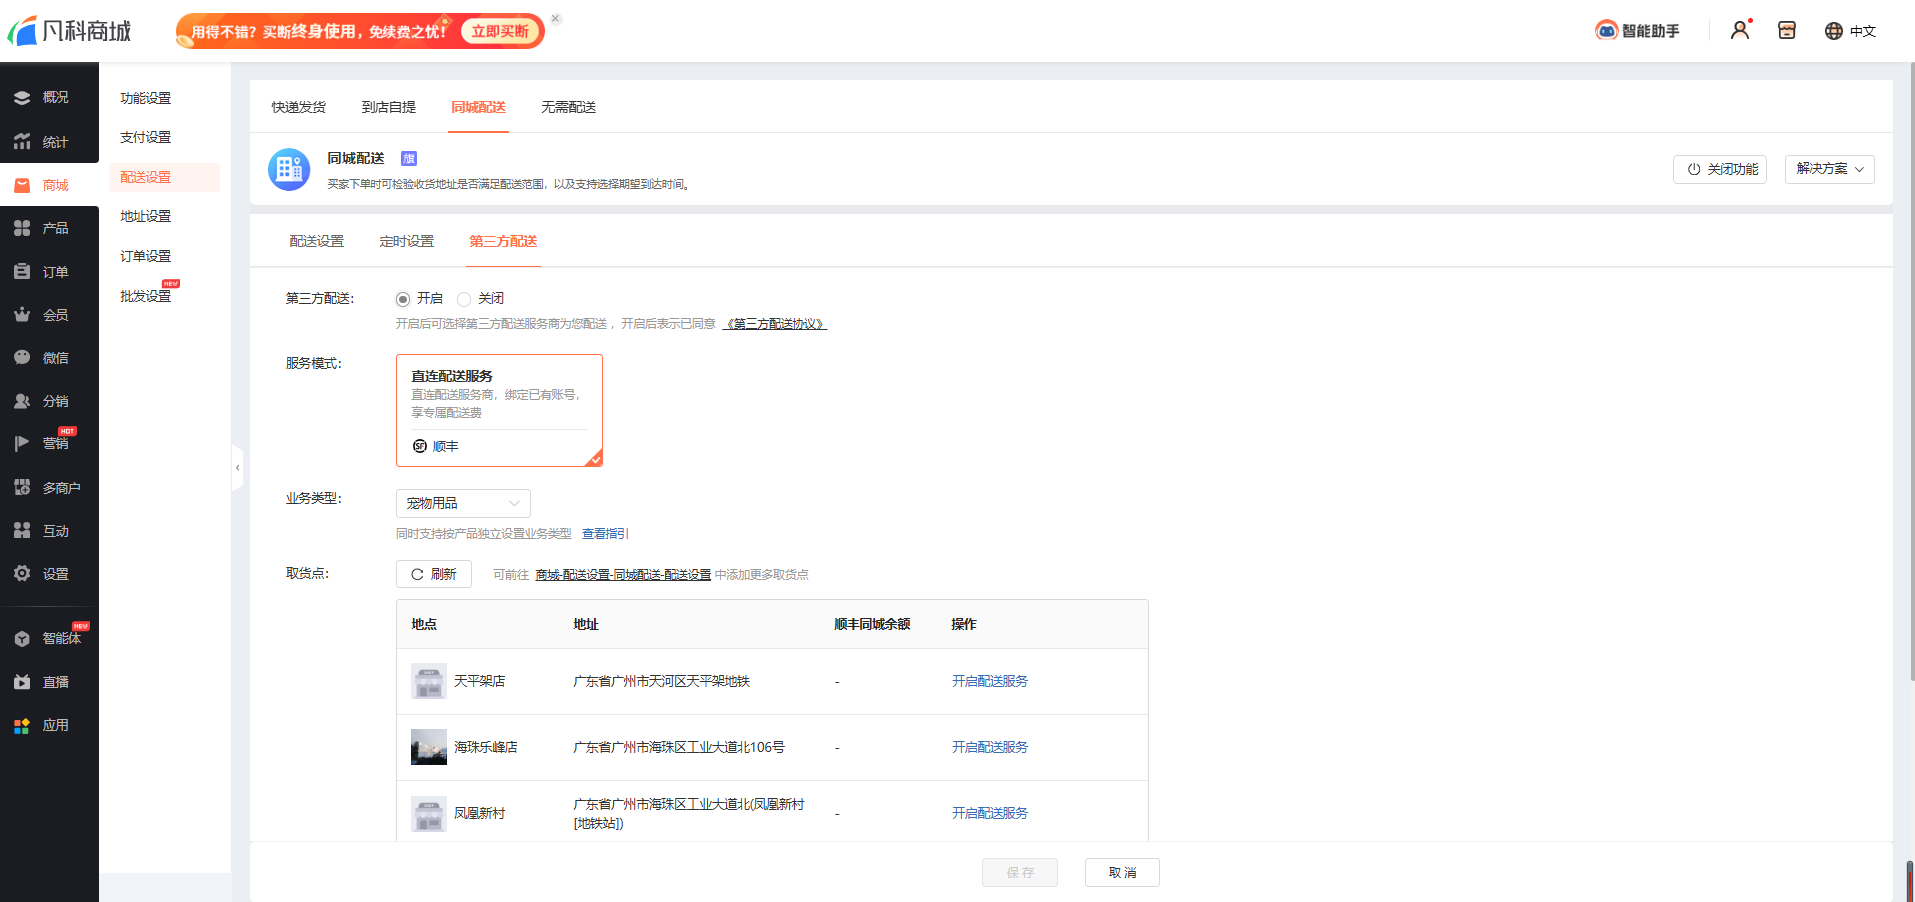Open the 多商户 multi-merchant sidebar icon
The height and width of the screenshot is (902, 1915).
point(22,487)
